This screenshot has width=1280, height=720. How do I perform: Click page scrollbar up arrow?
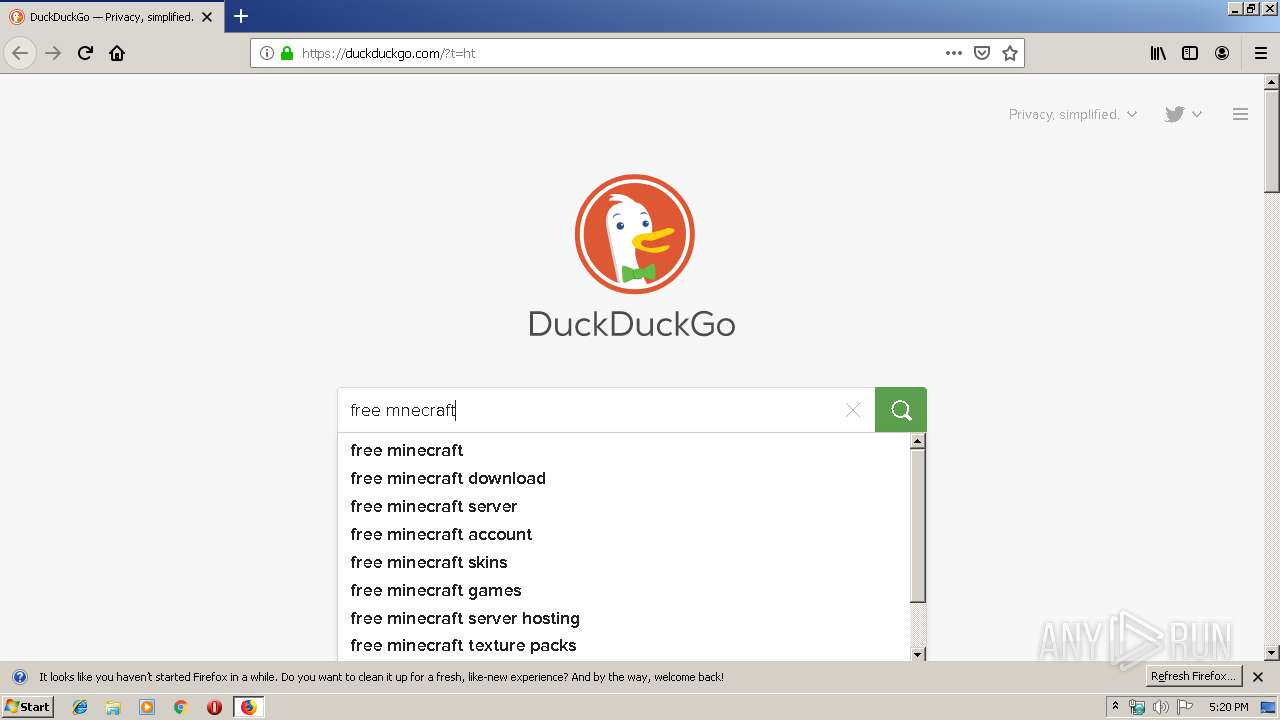(1272, 82)
